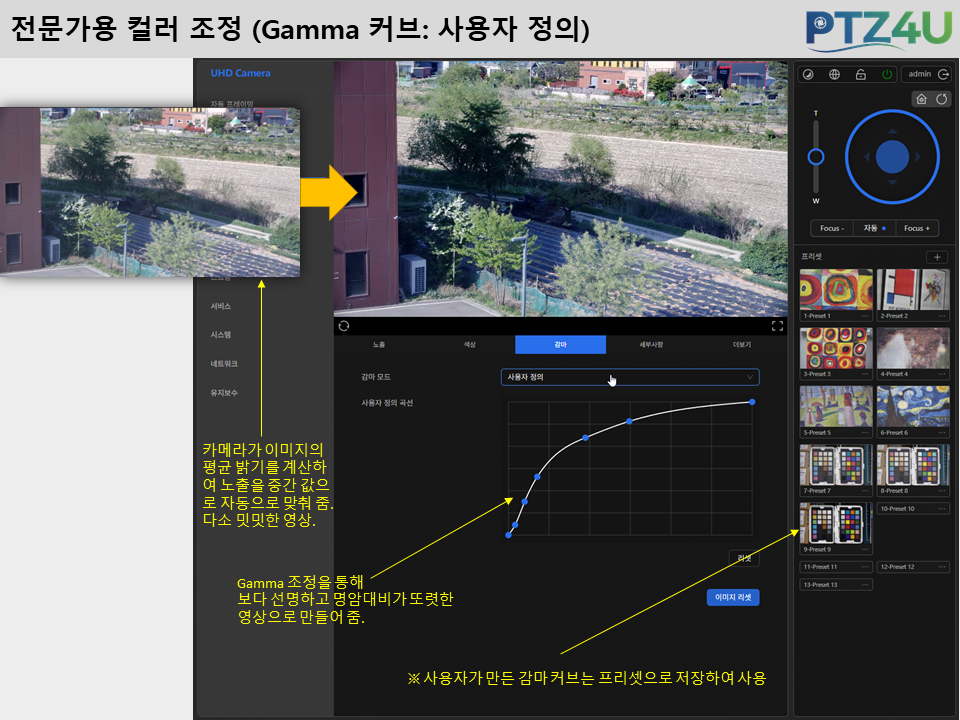Screen dimensions: 960x720
Task: Open the 감마 모드 사용자 정의 dropdown
Action: [x=630, y=377]
